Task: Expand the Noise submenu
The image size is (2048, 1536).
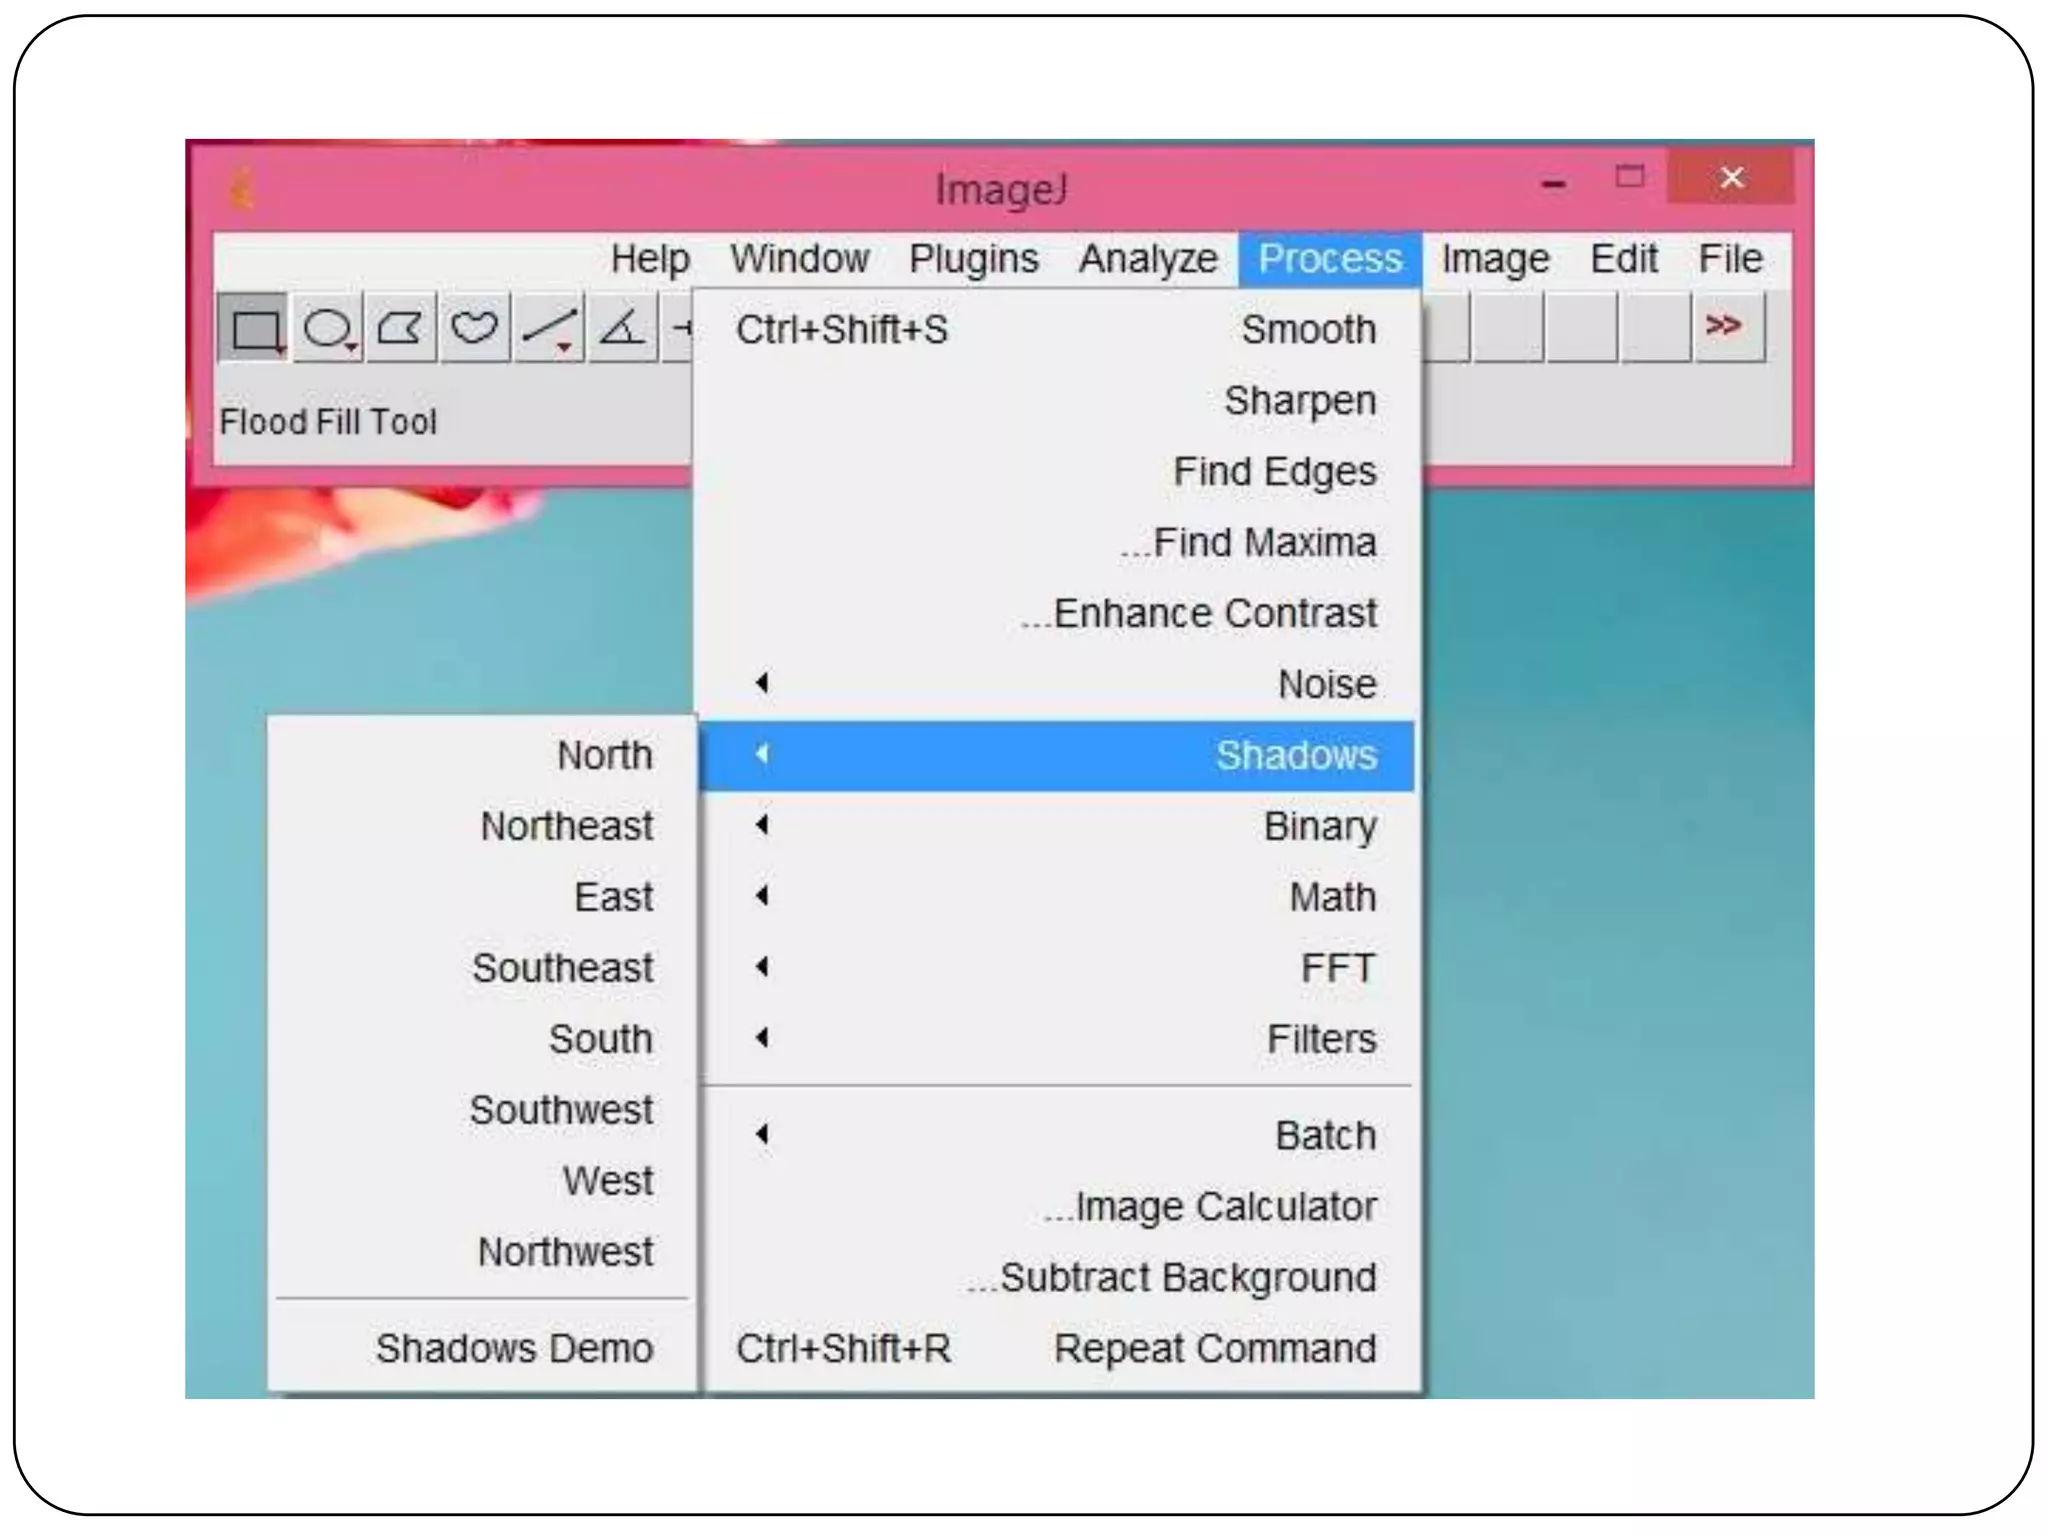Action: tap(1326, 684)
